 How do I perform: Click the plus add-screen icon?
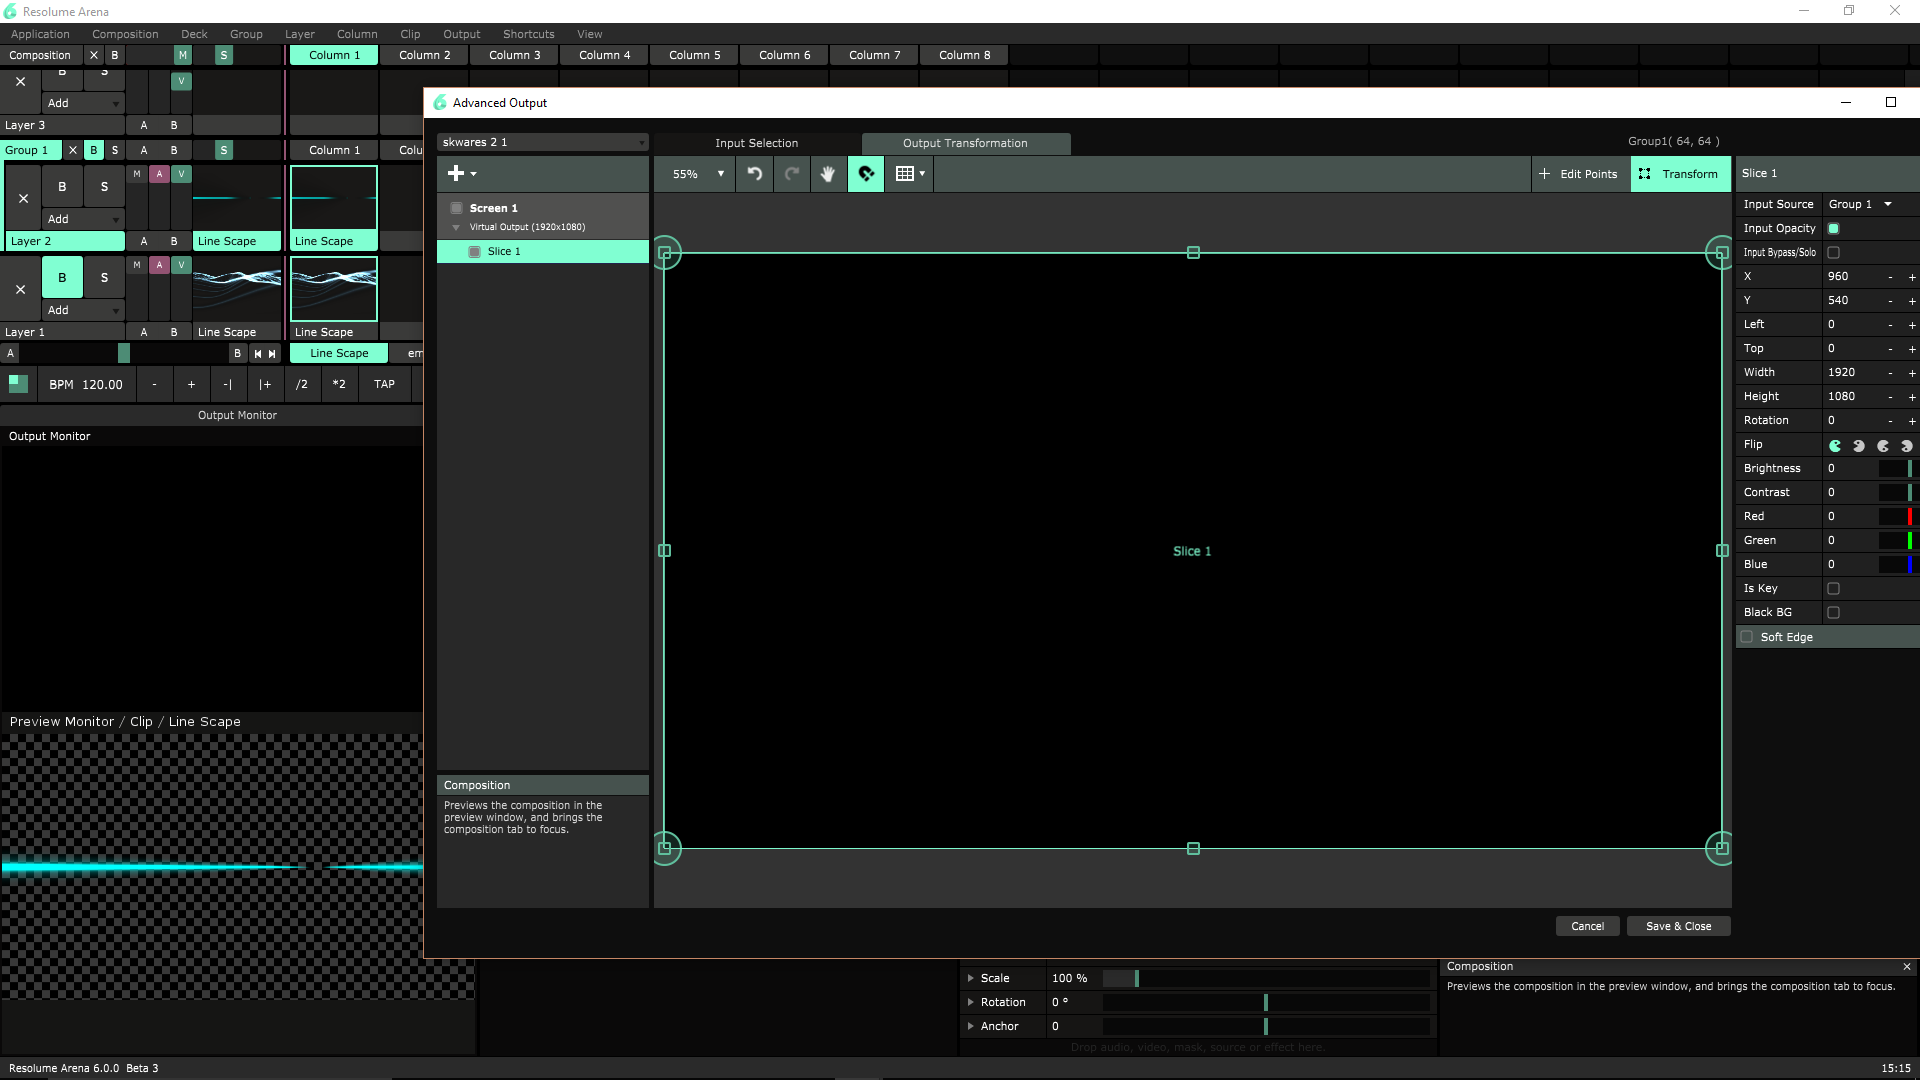456,174
